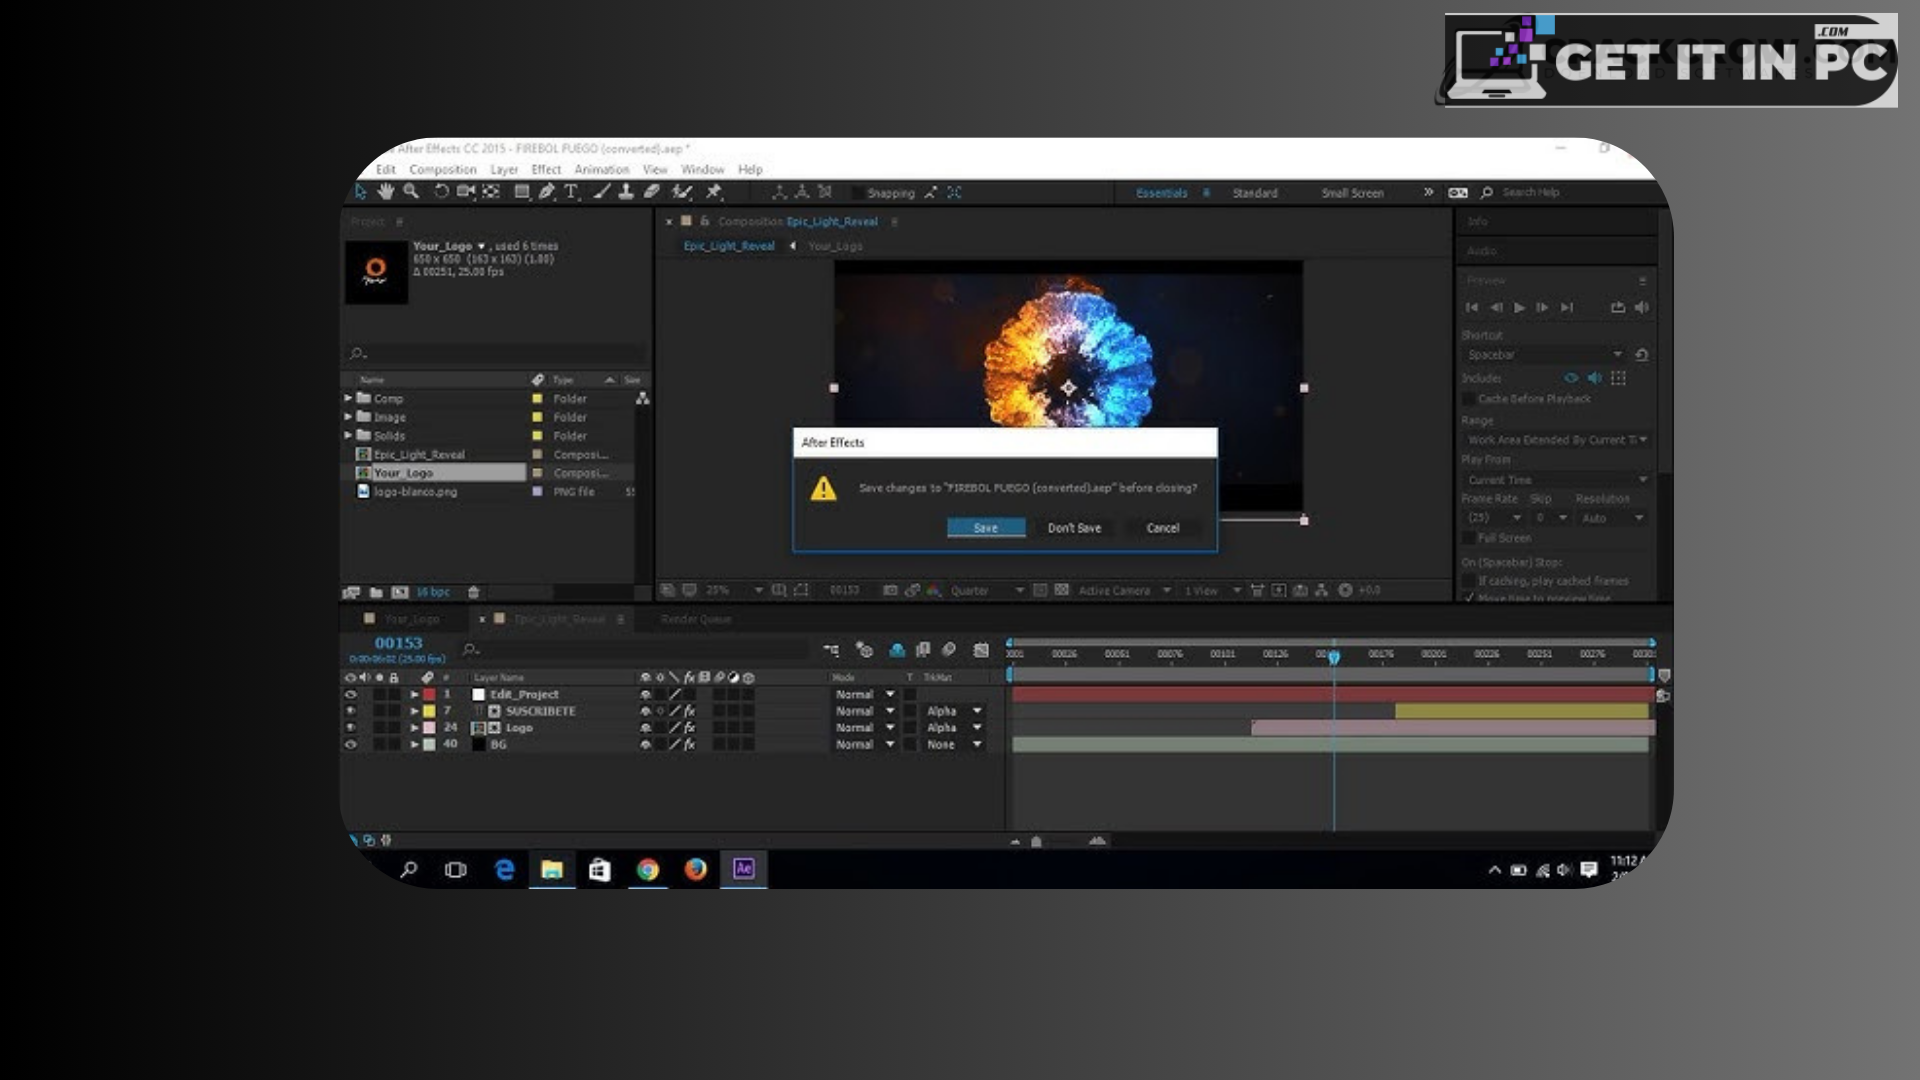
Task: Open SUSCRIBETE layer Alpha track matte dropdown
Action: tap(954, 711)
